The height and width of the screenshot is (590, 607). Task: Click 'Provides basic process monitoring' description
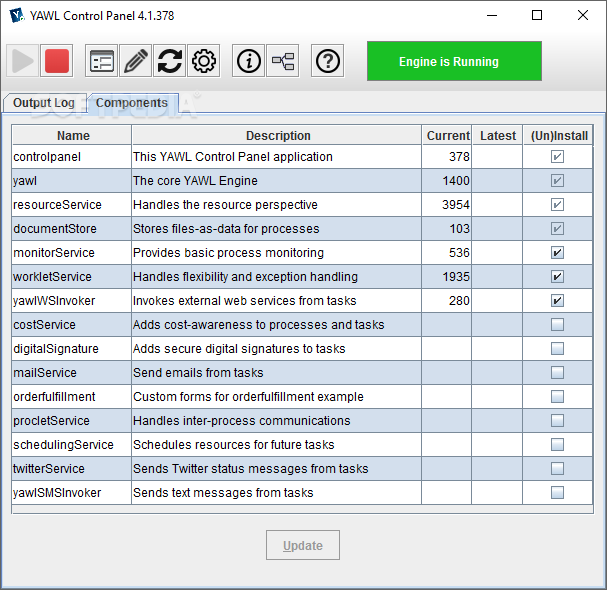coord(277,253)
